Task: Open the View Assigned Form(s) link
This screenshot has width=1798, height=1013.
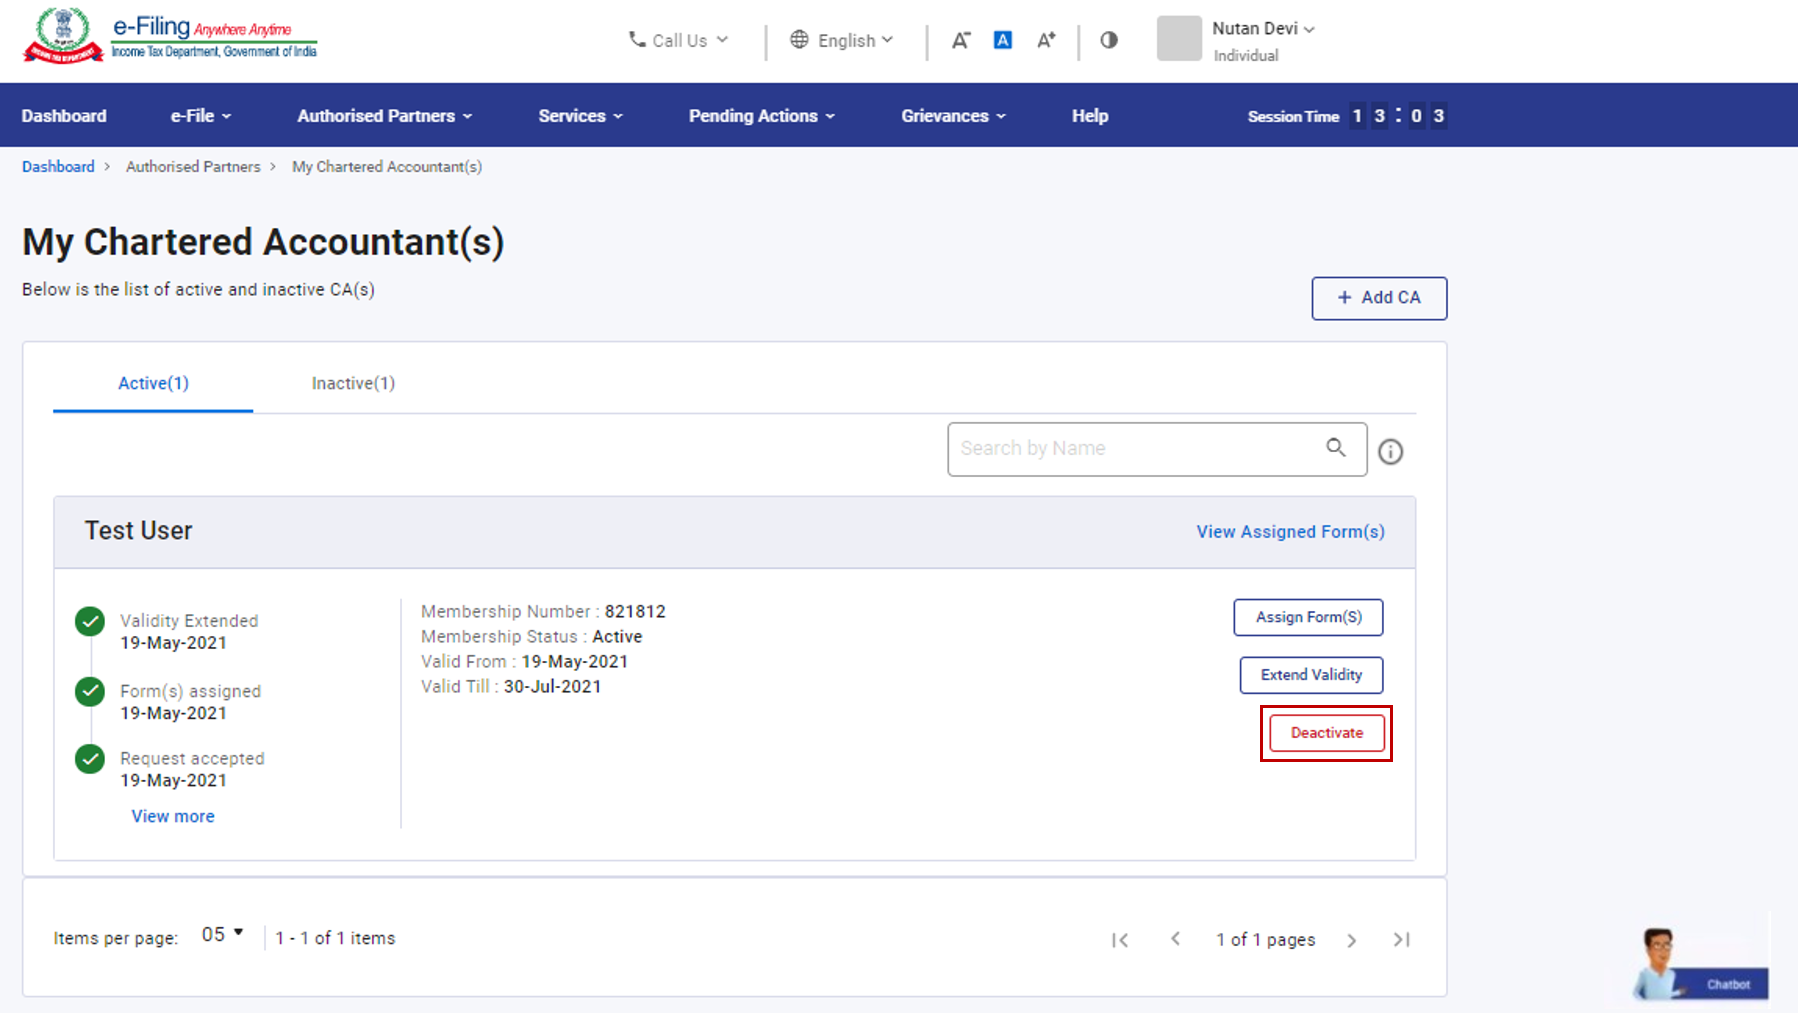Action: tap(1290, 532)
